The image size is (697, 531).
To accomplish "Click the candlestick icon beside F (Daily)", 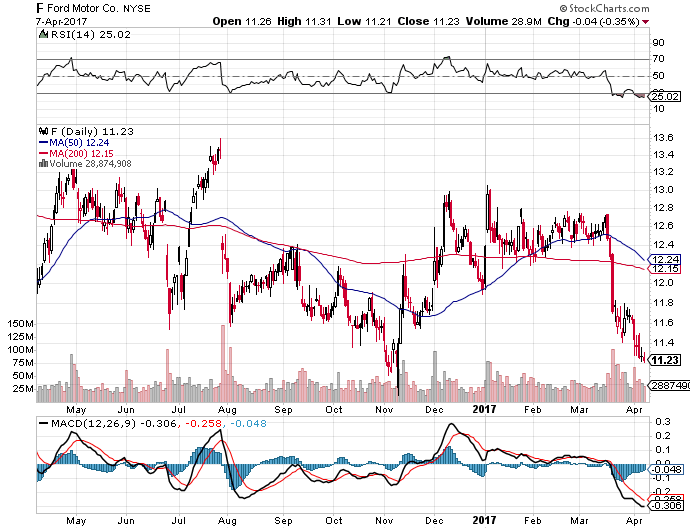I will [43, 132].
